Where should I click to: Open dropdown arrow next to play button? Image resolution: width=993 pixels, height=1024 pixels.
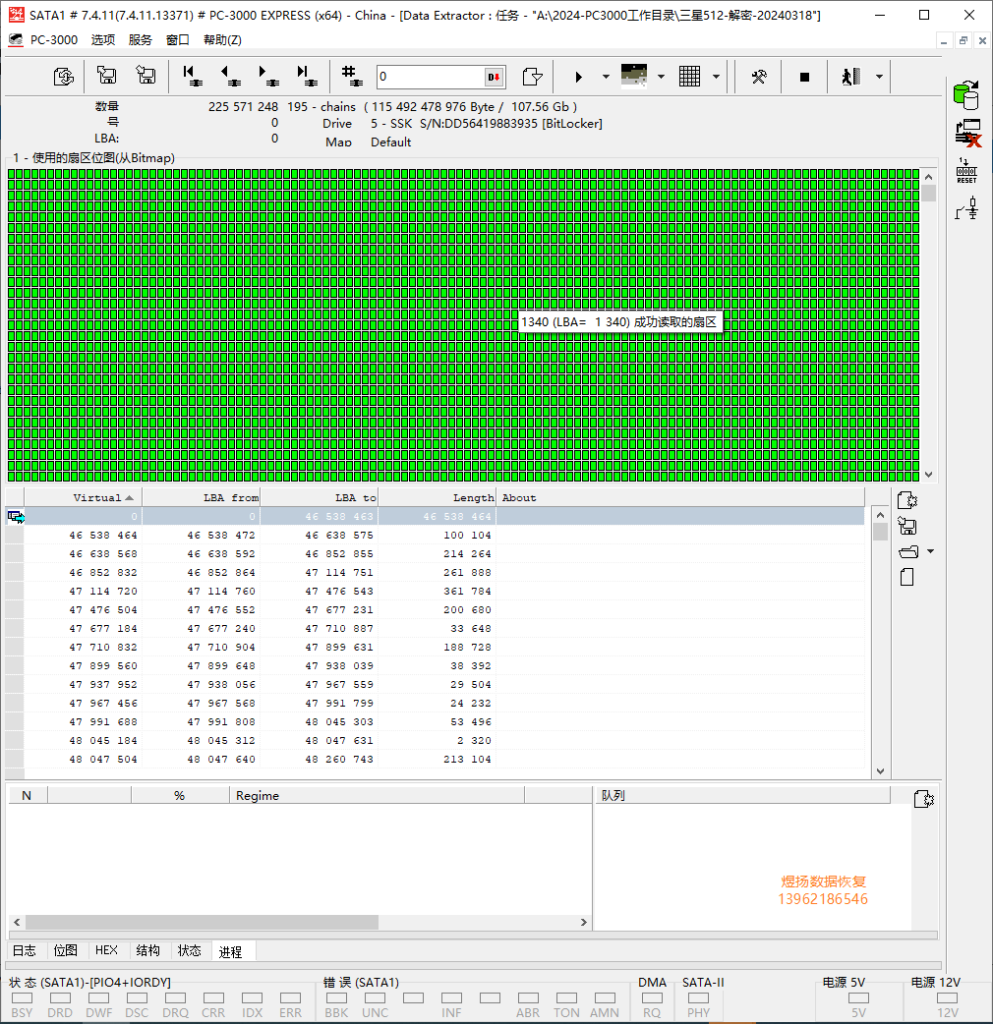[606, 77]
